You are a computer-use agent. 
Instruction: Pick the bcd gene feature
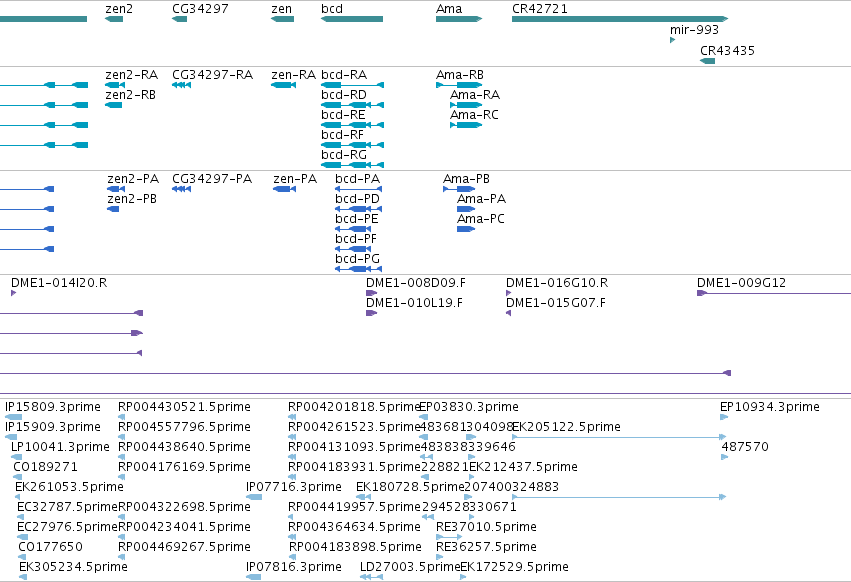click(352, 19)
